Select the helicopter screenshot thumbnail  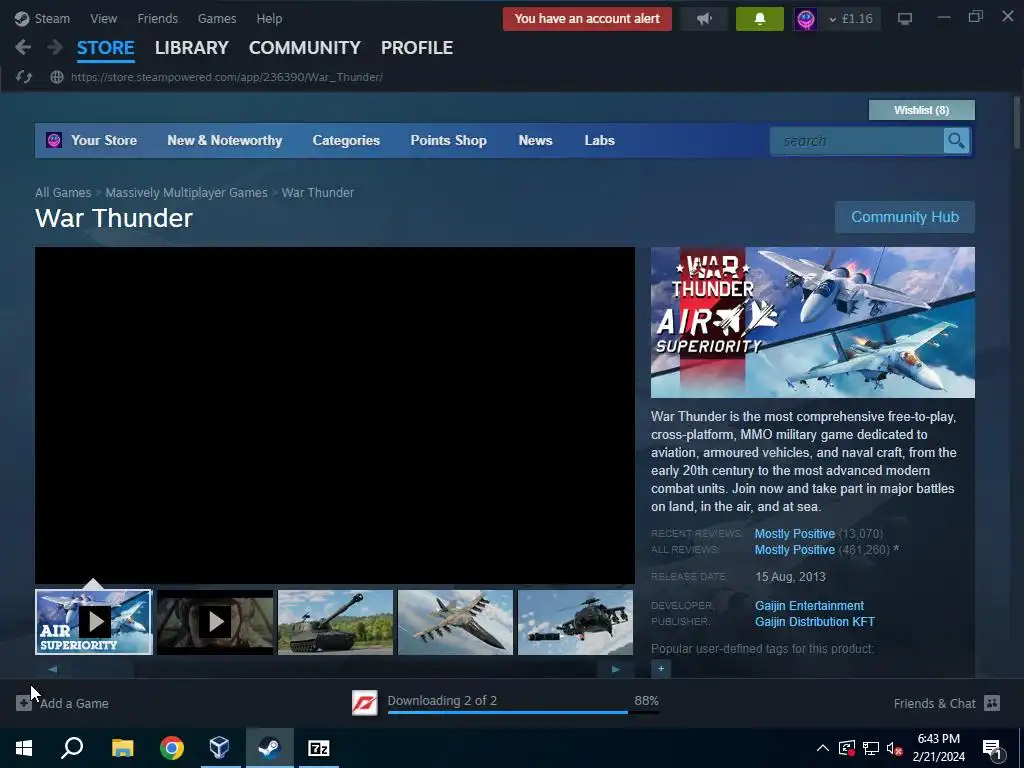[x=575, y=622]
